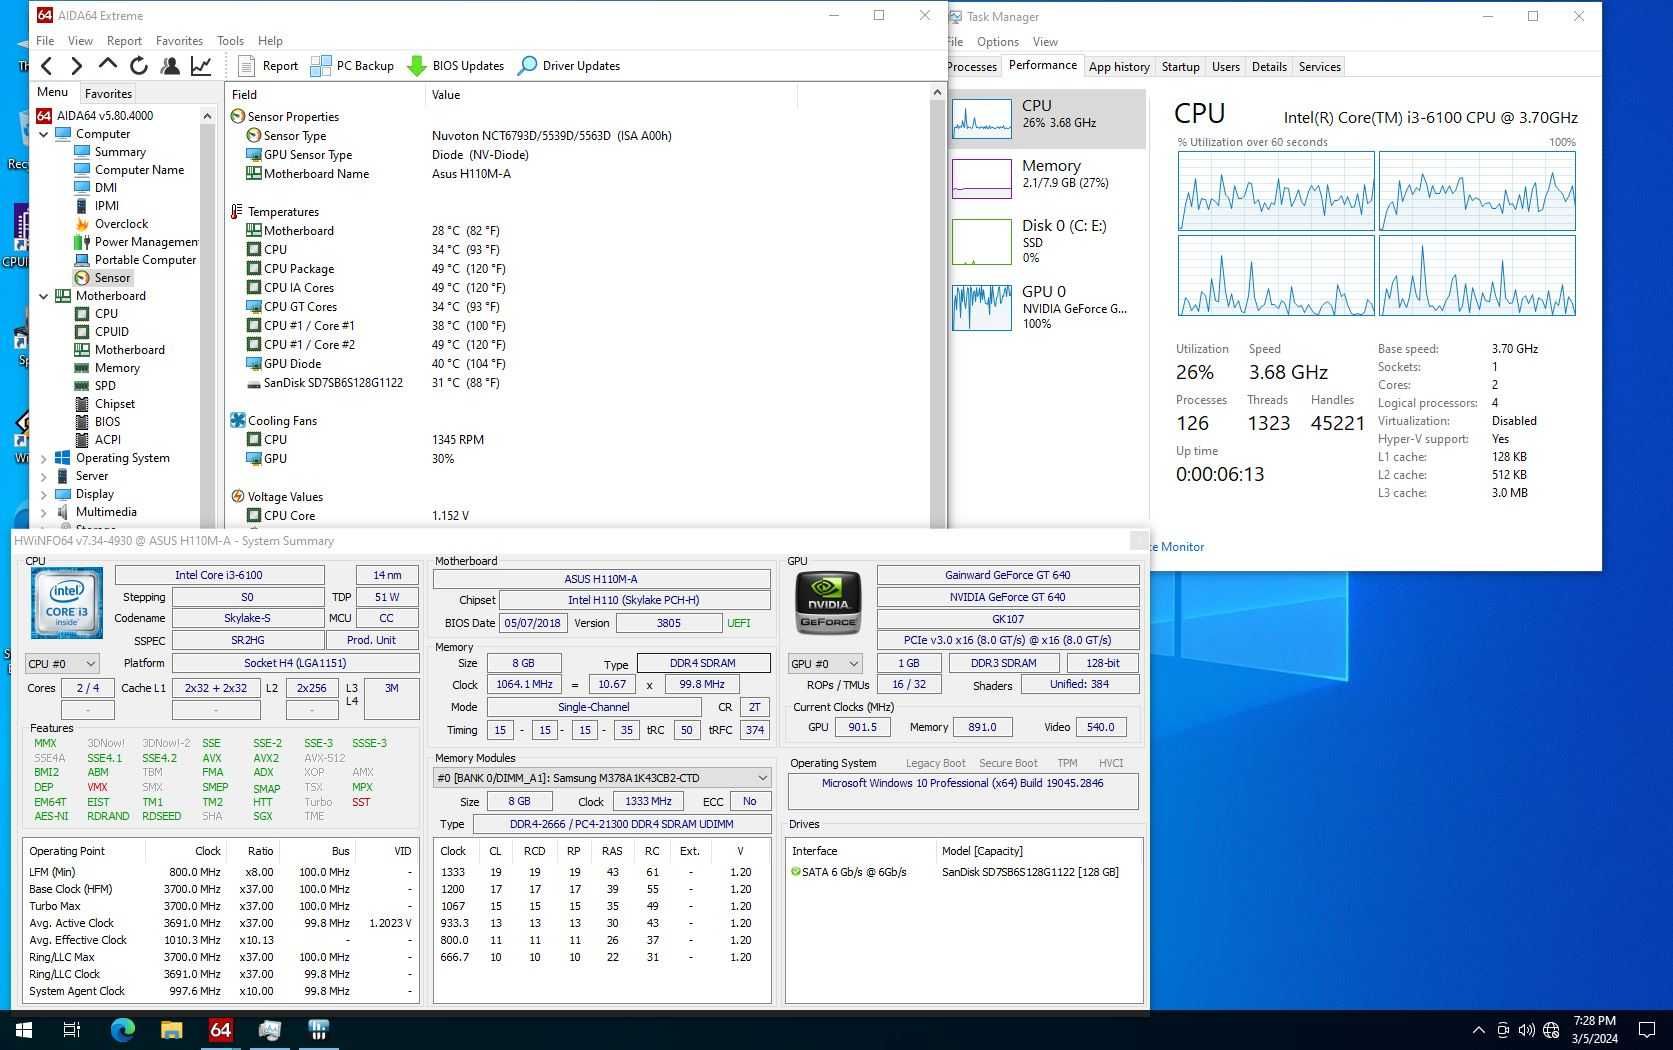
Task: Select Overclock in the AIDA64 tree
Action: pos(121,224)
